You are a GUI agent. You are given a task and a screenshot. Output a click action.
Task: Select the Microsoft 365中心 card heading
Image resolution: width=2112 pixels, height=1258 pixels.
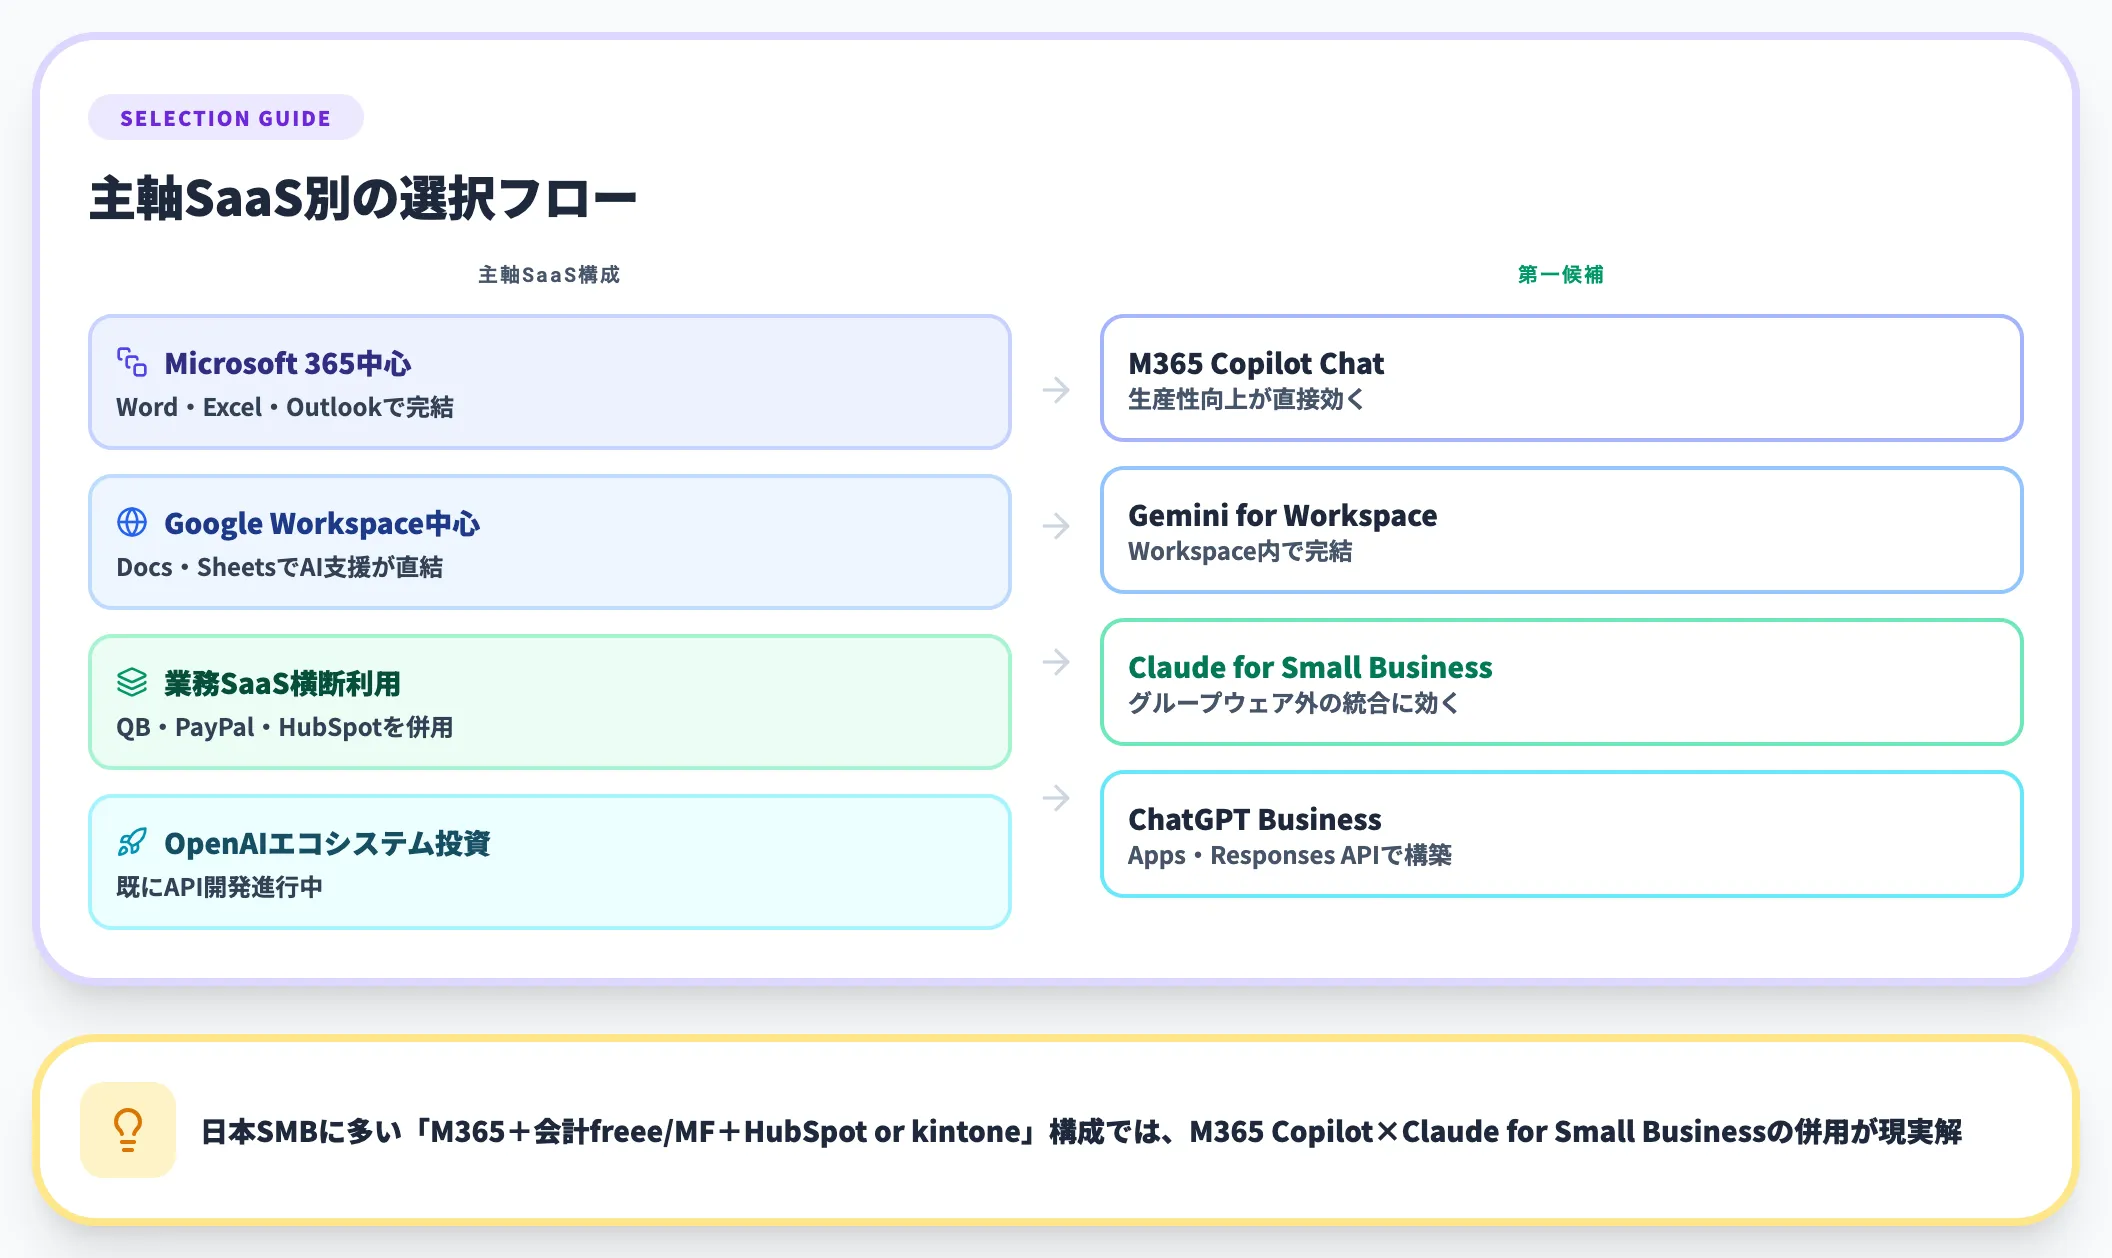coord(288,363)
